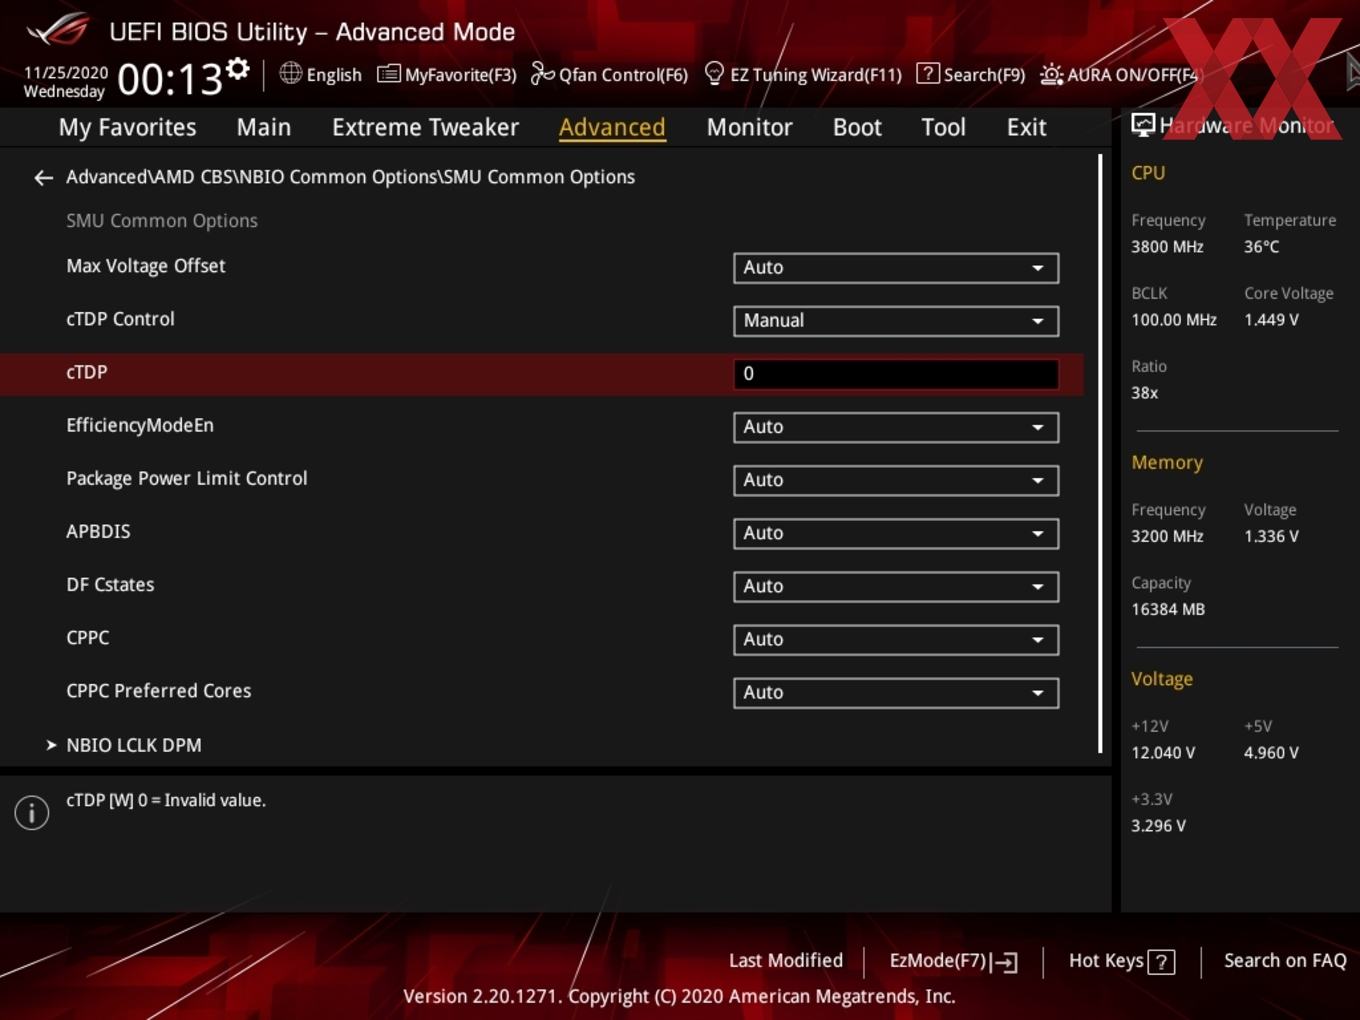
Task: Open Qfan Control(F6) fan icon
Action: (542, 73)
